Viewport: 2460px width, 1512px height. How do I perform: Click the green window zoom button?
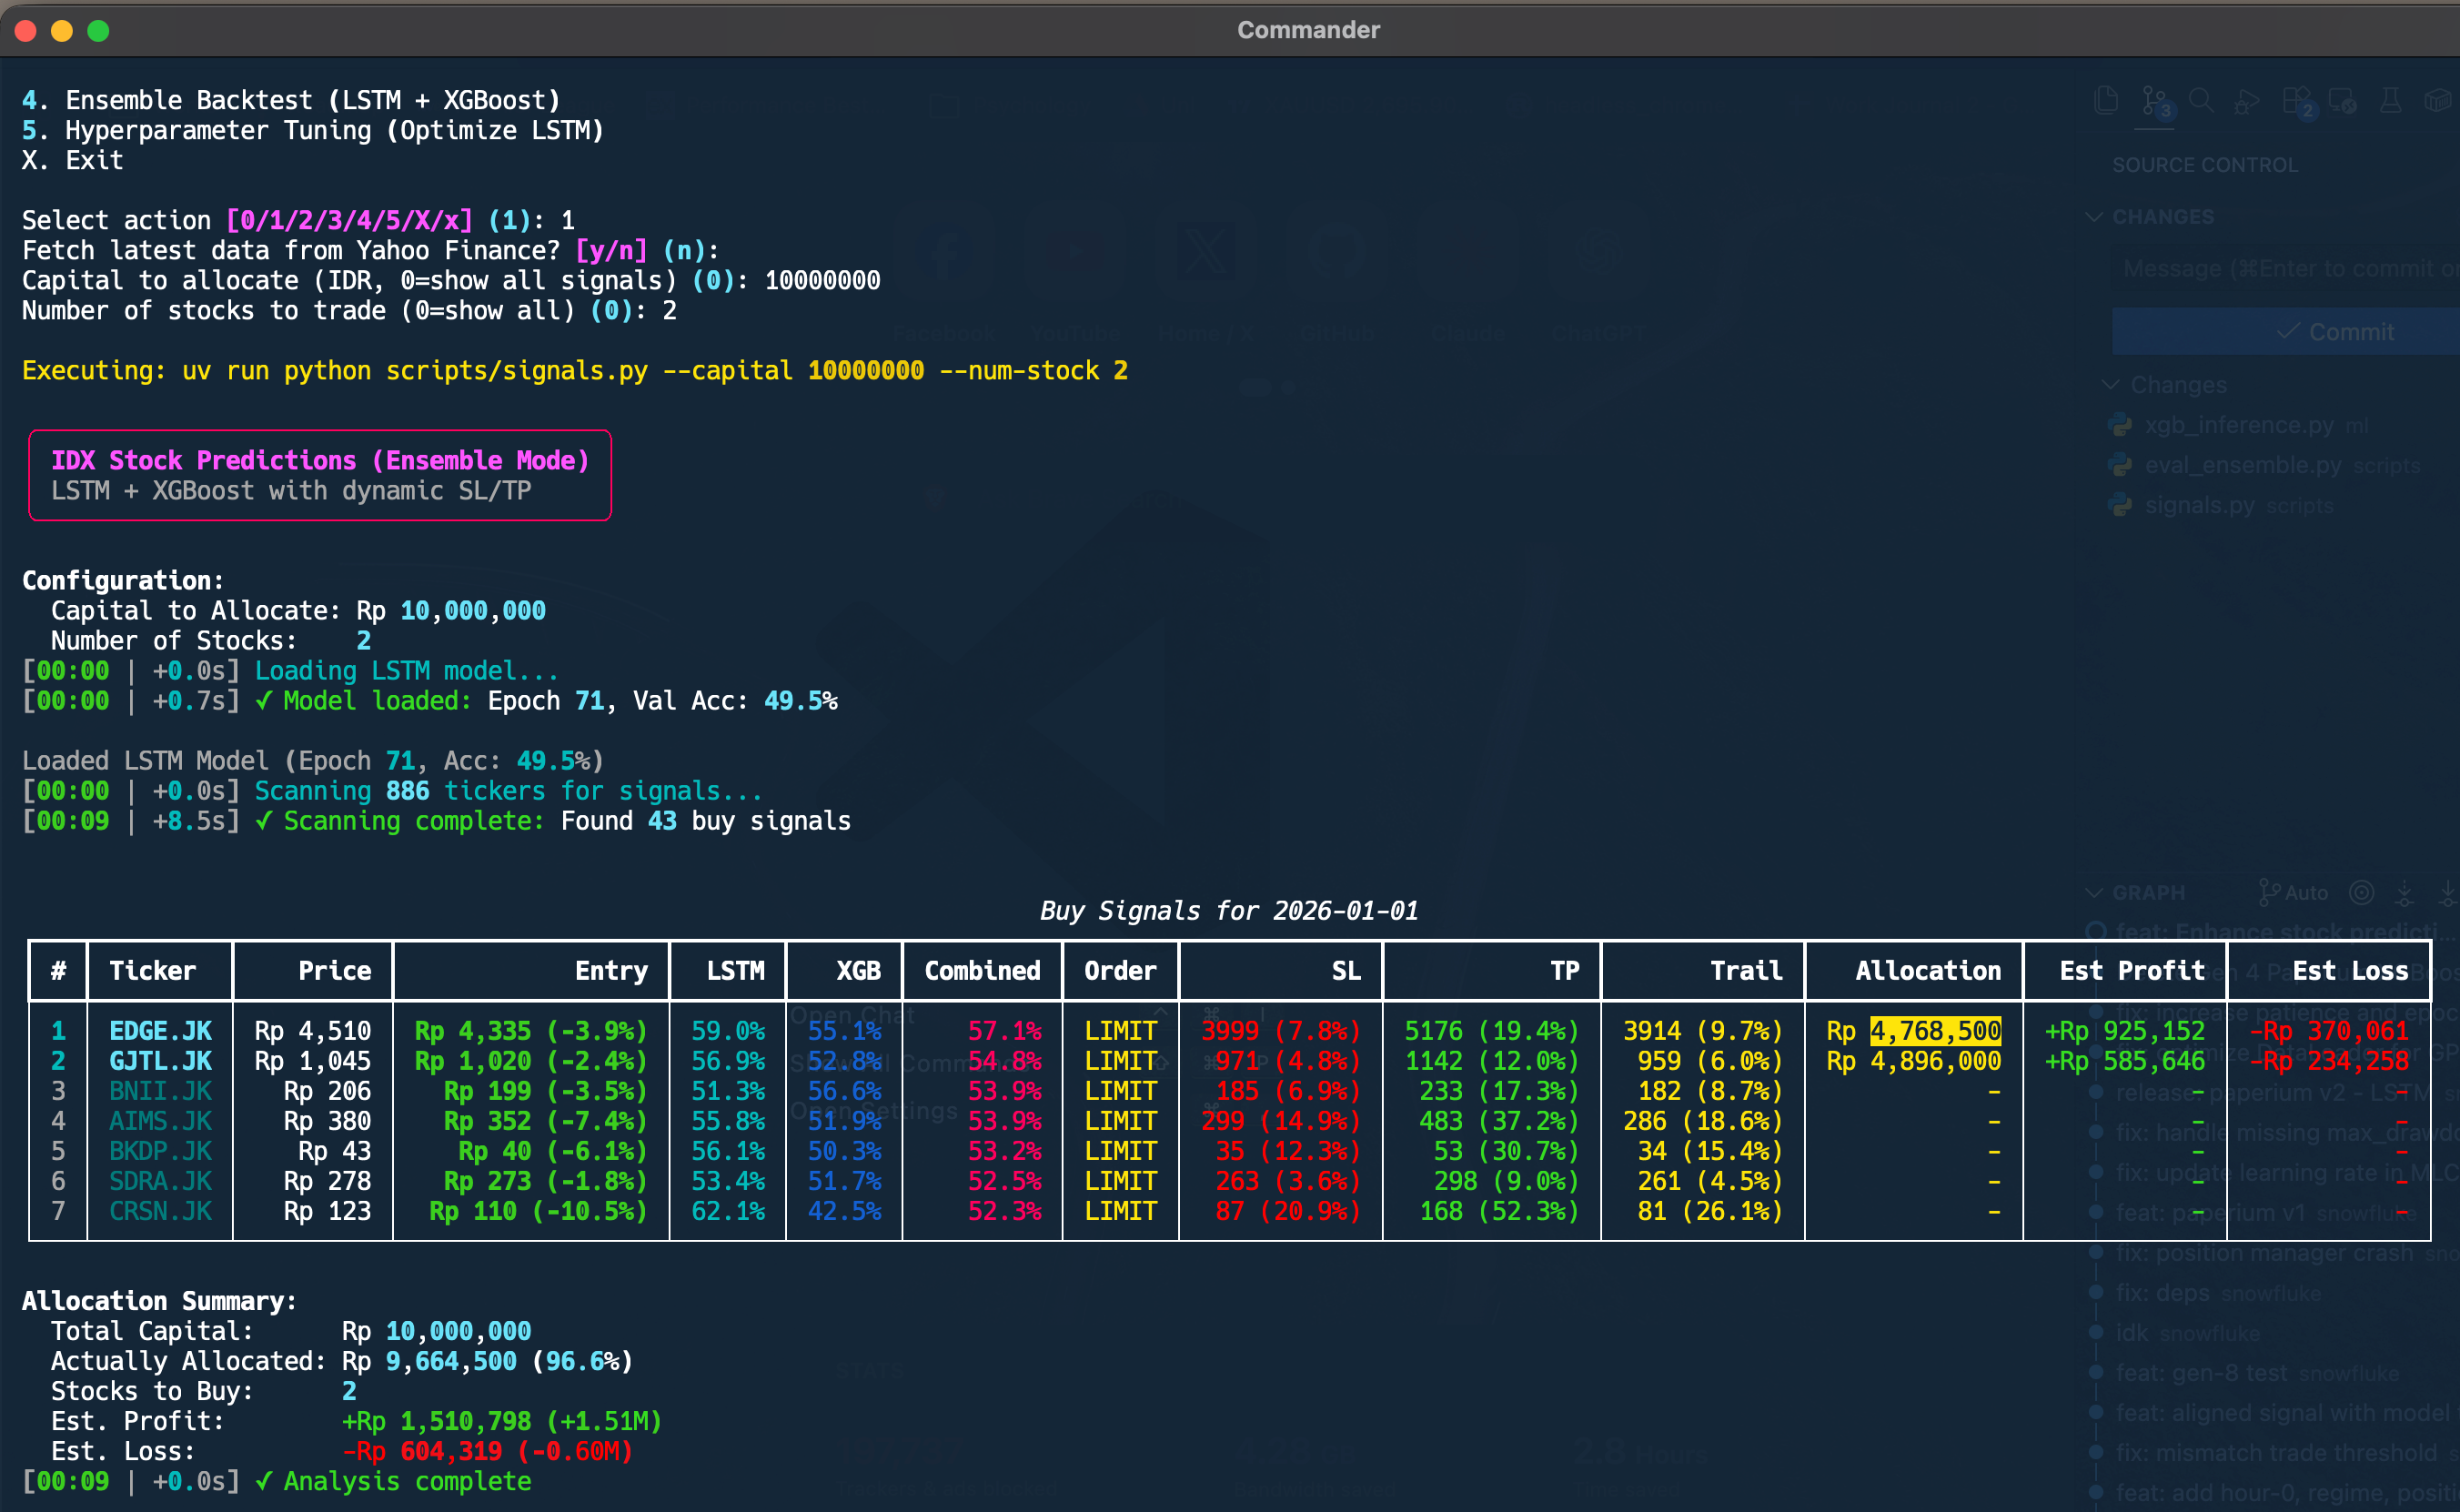[x=98, y=30]
